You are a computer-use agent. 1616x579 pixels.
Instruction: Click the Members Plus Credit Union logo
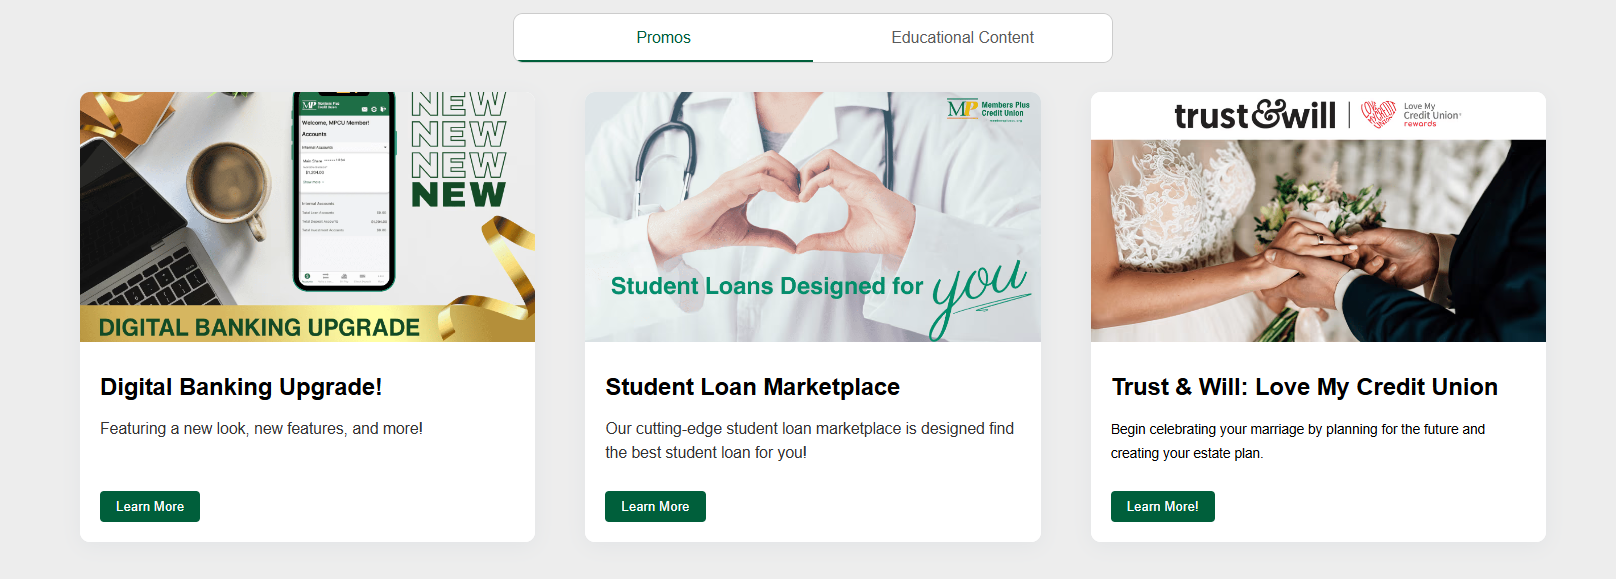point(988,109)
